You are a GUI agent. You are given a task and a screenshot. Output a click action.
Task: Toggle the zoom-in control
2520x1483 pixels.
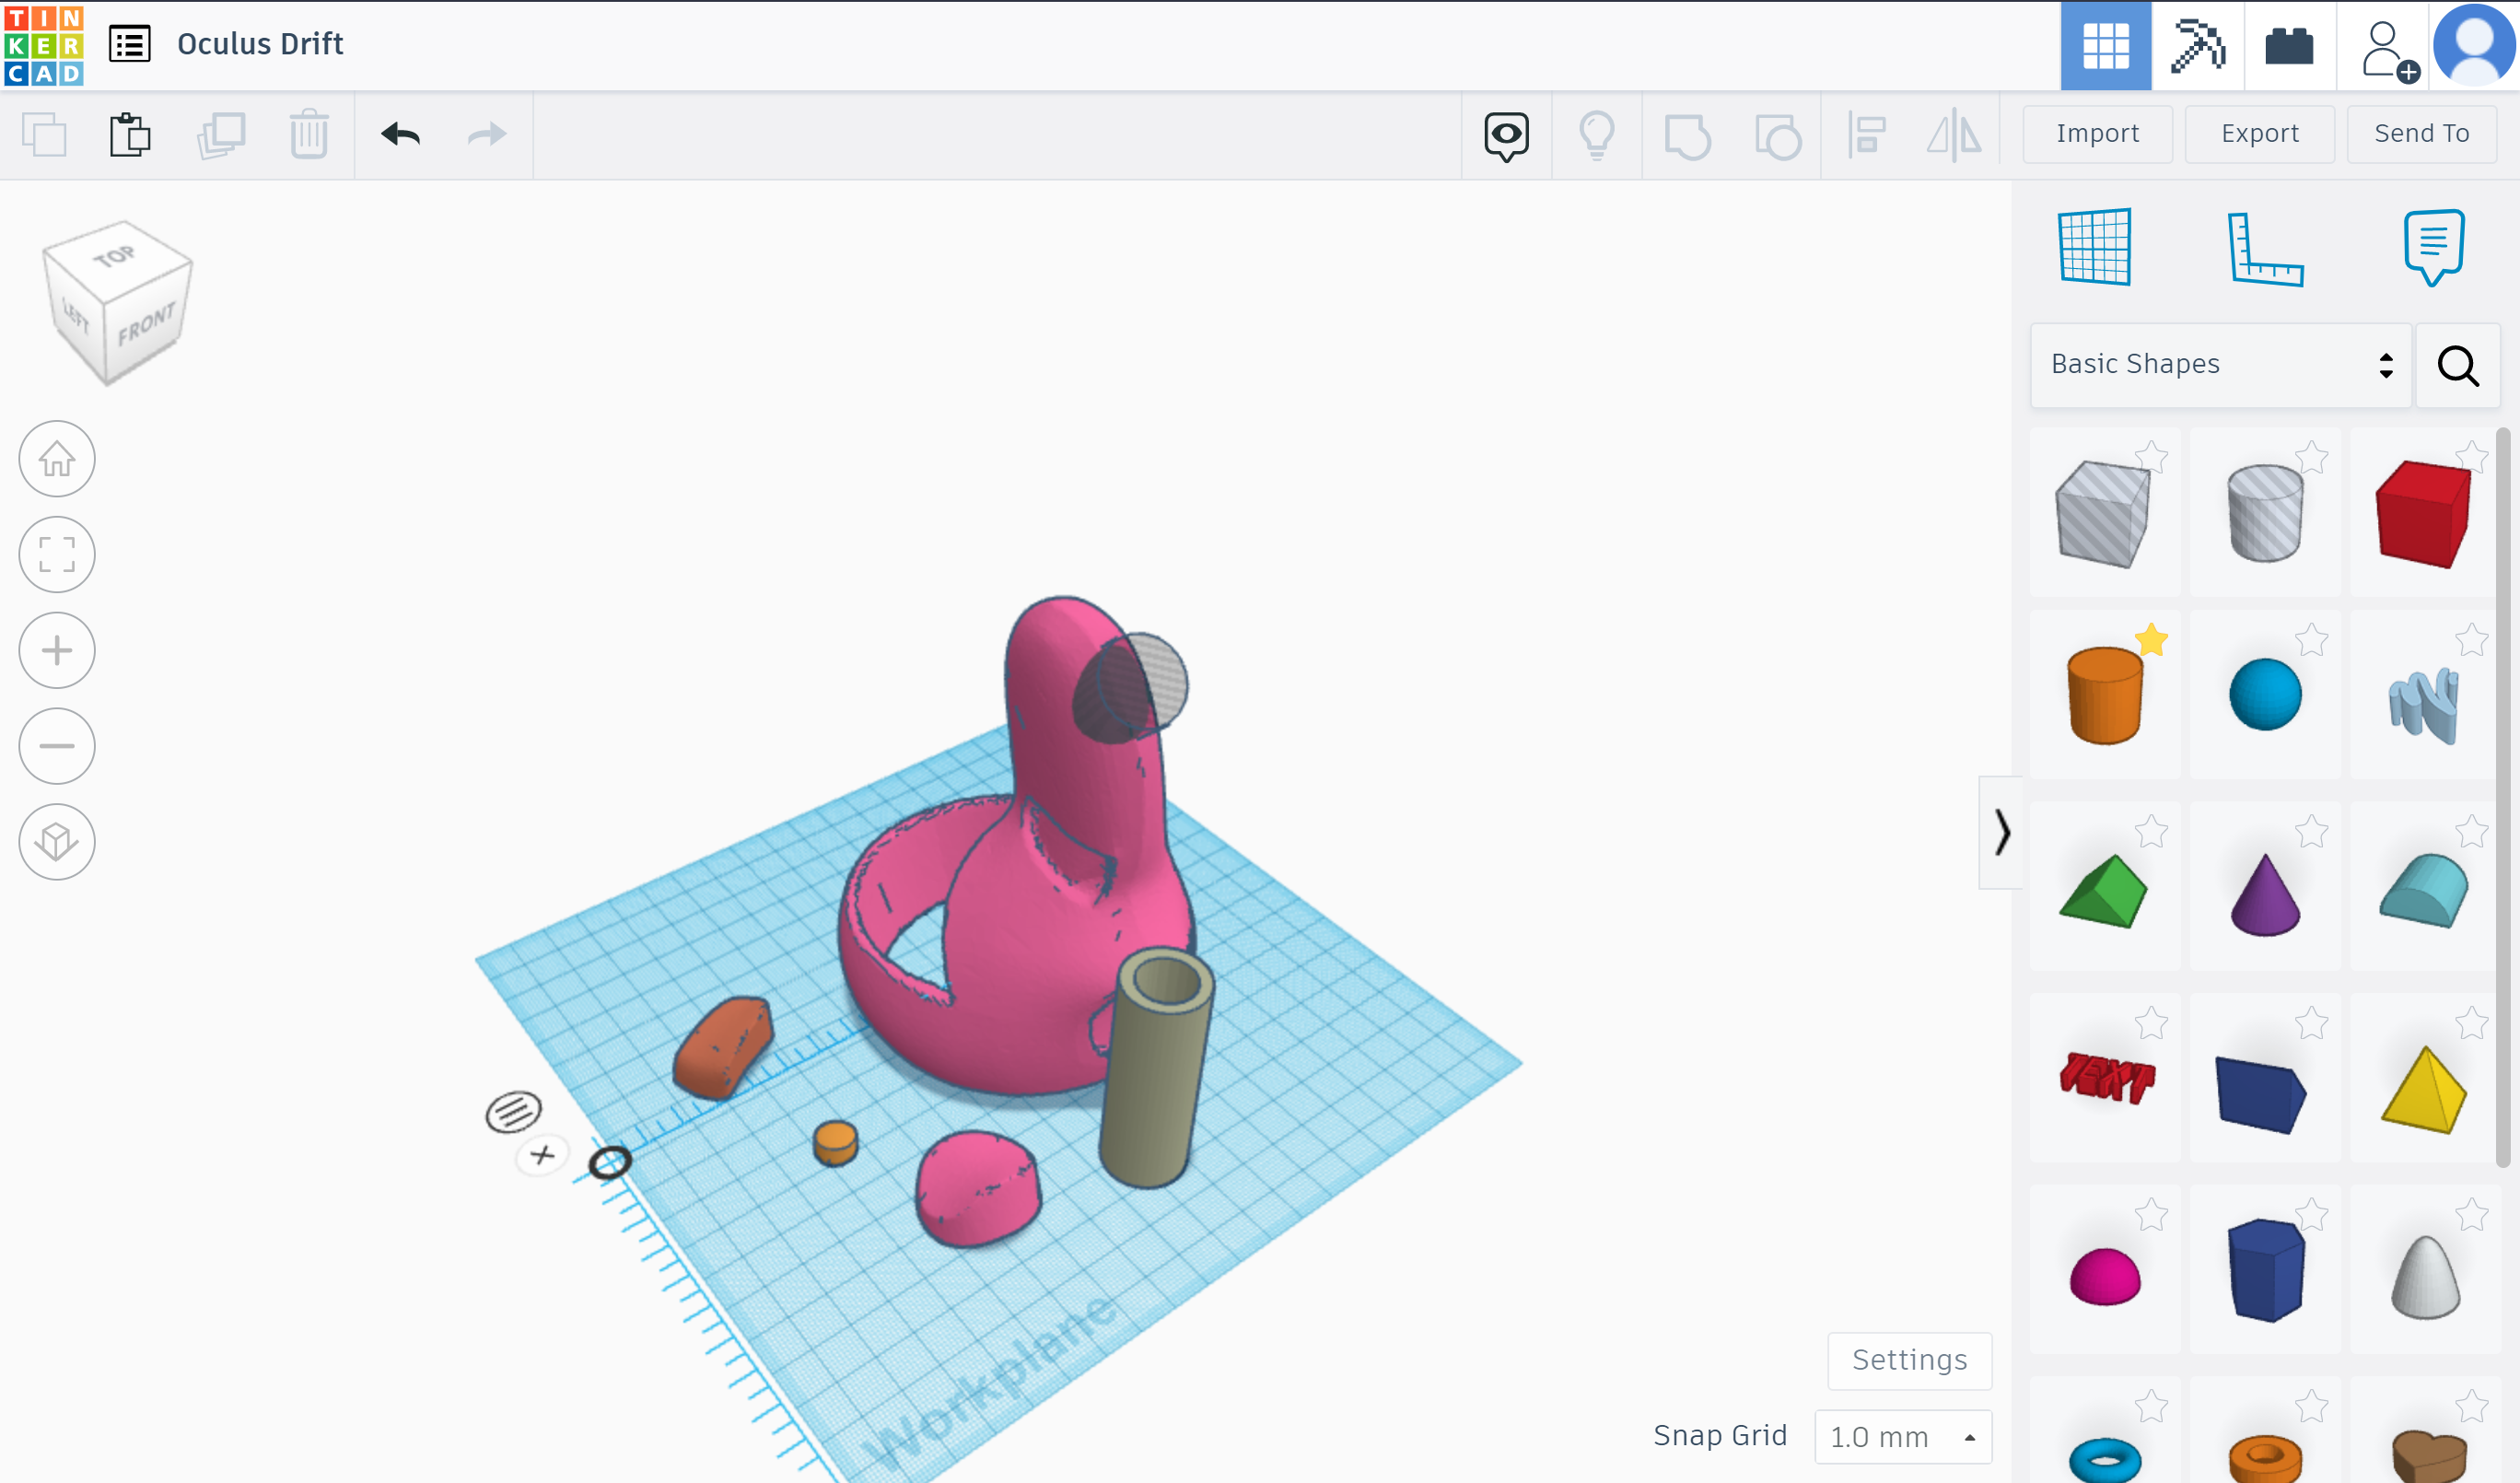58,648
